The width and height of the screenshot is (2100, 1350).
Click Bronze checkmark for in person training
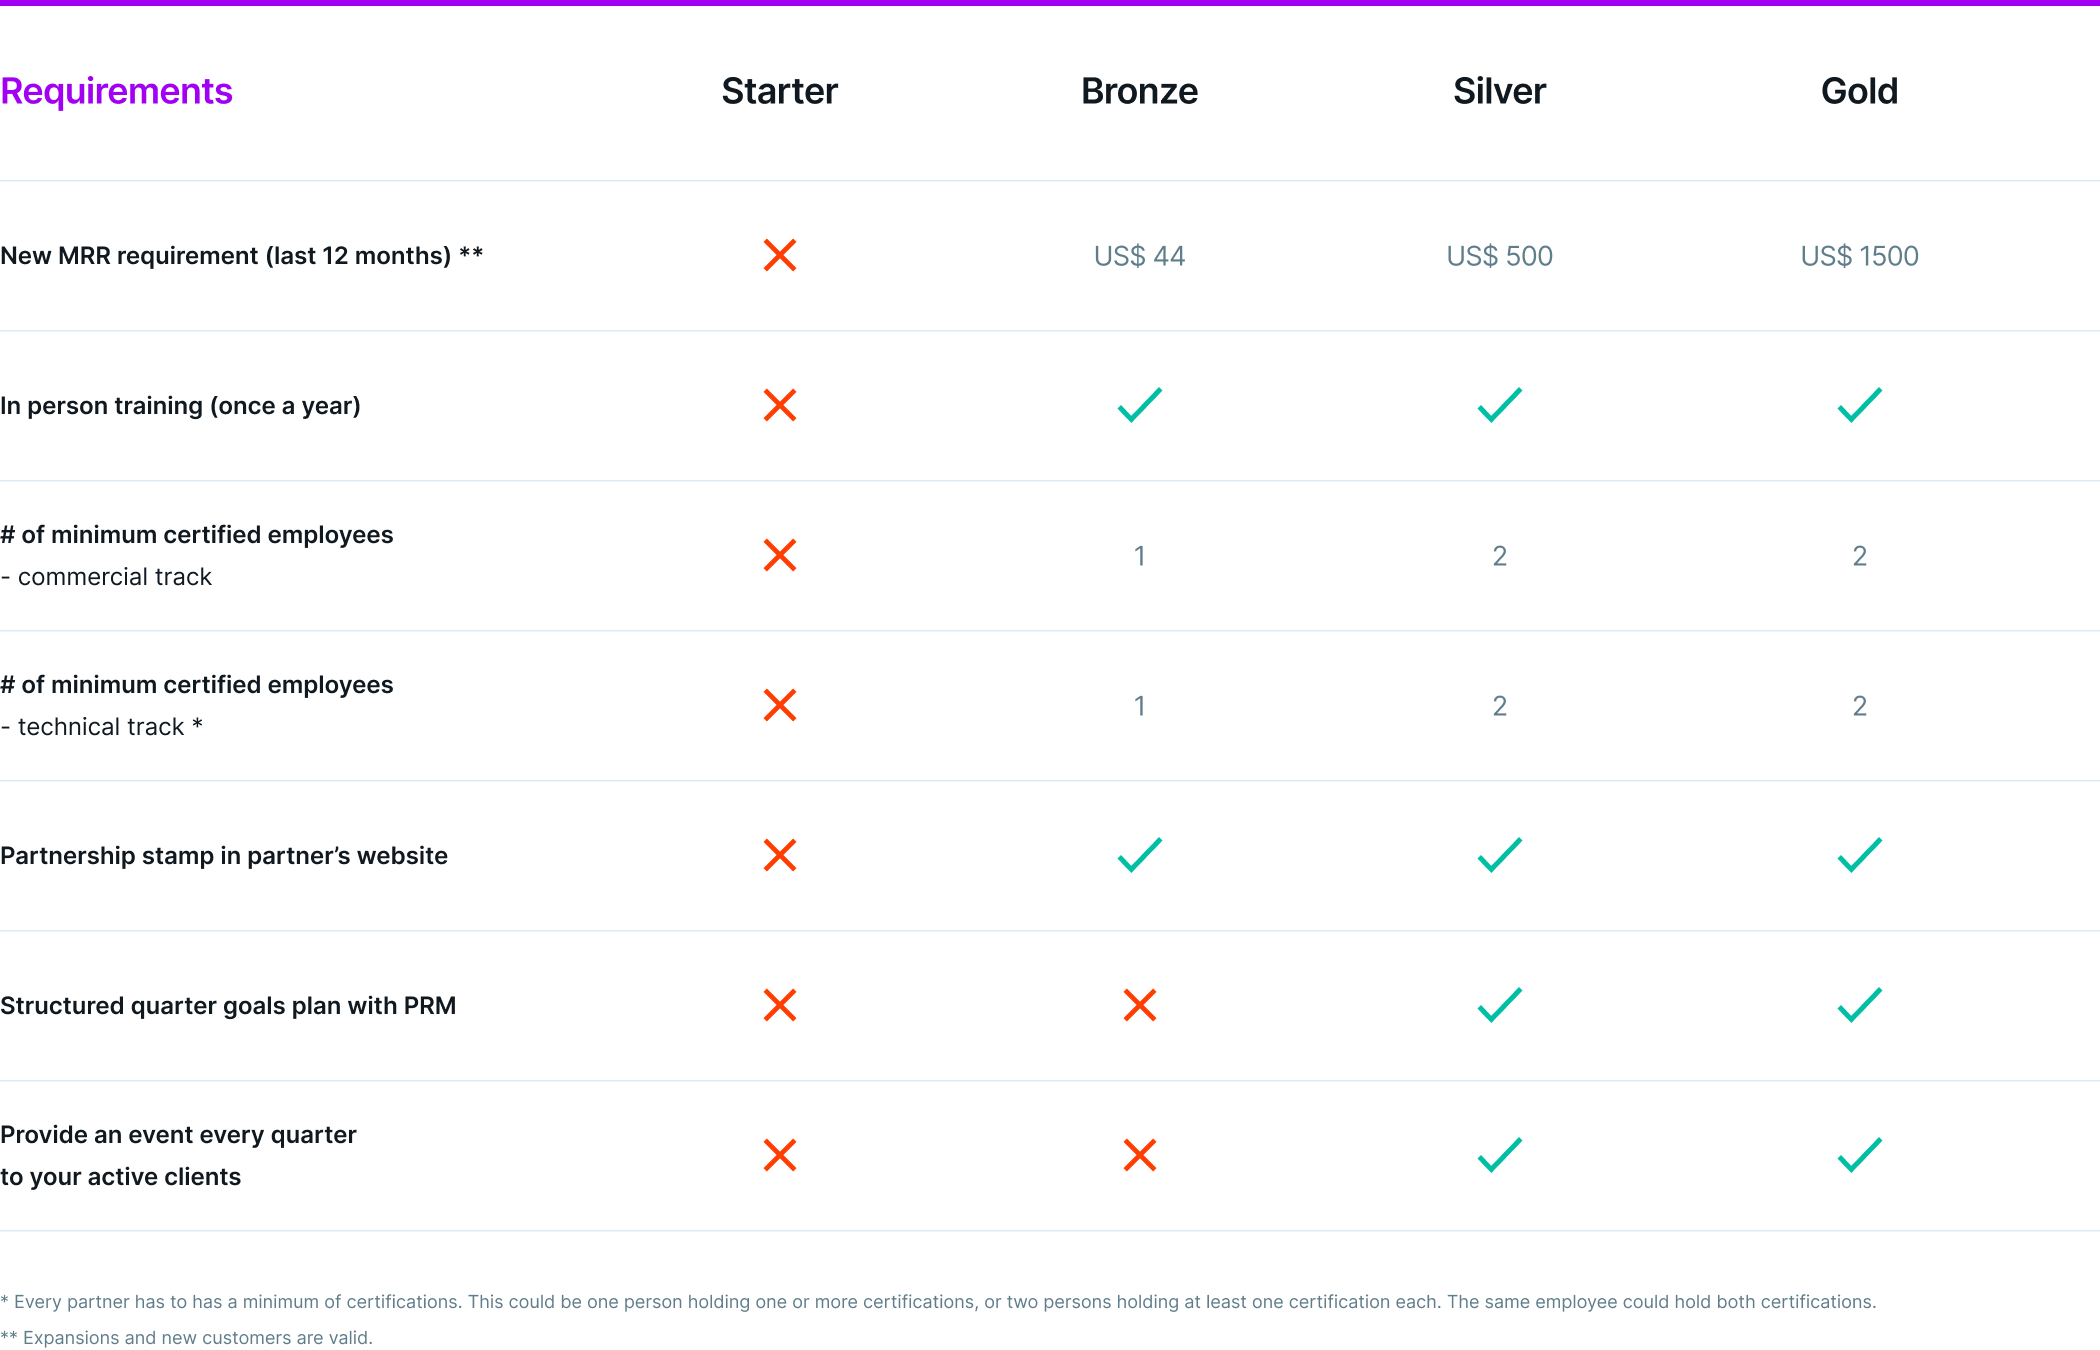[x=1139, y=405]
